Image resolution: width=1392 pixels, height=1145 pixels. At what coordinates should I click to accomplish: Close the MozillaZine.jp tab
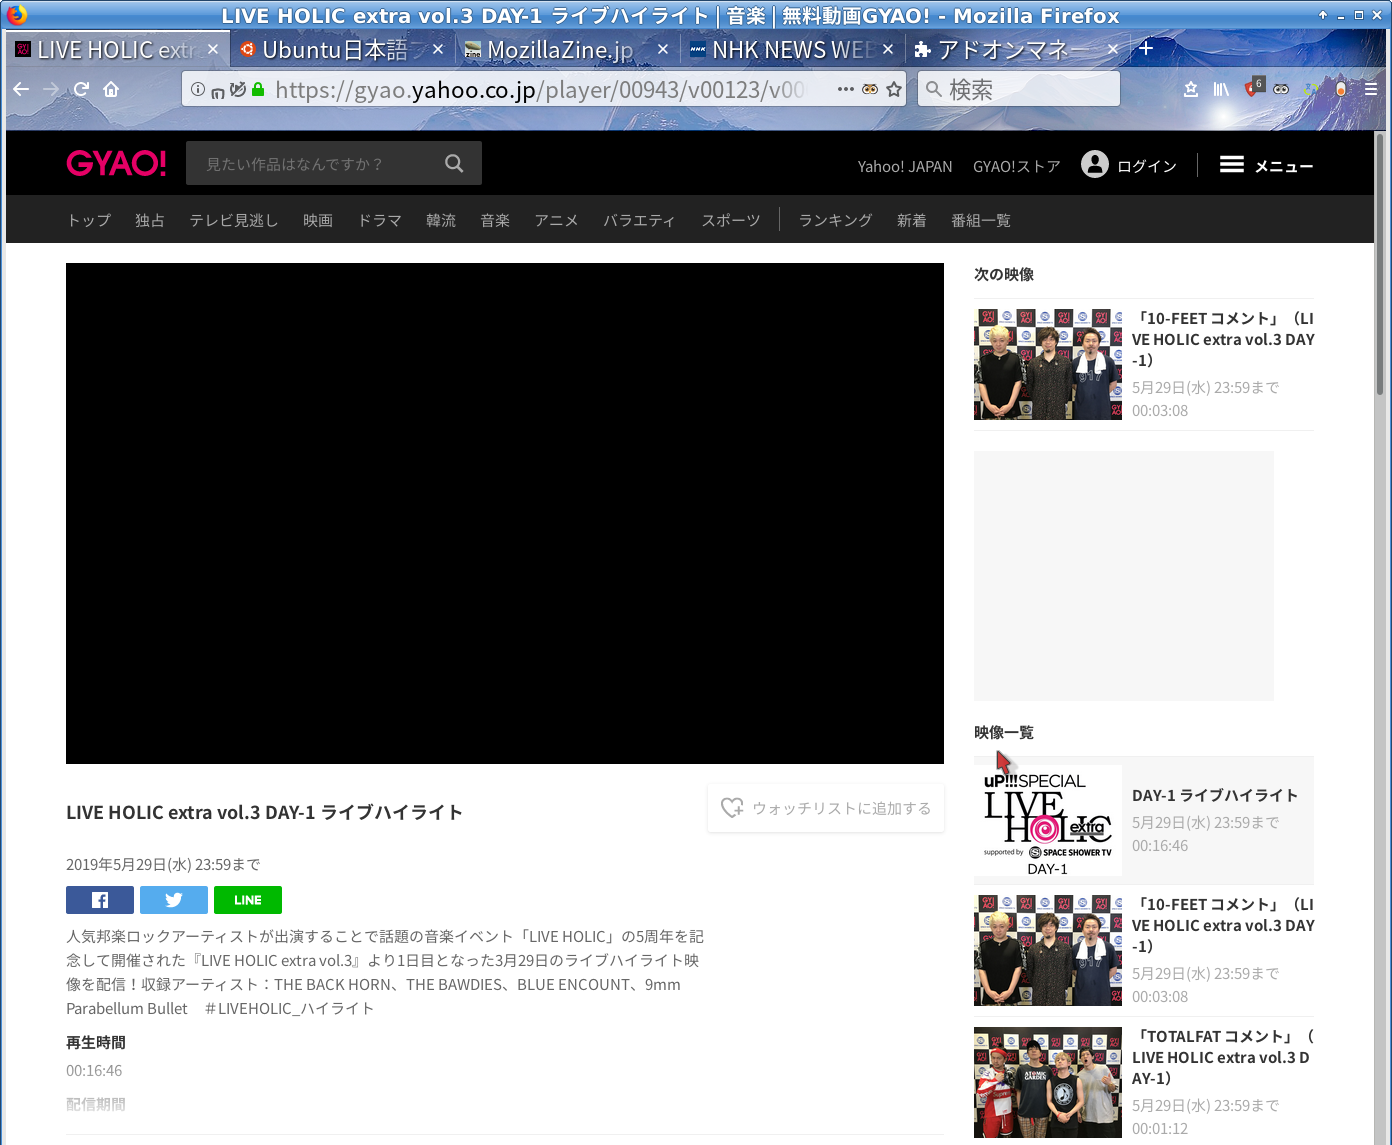tap(663, 49)
